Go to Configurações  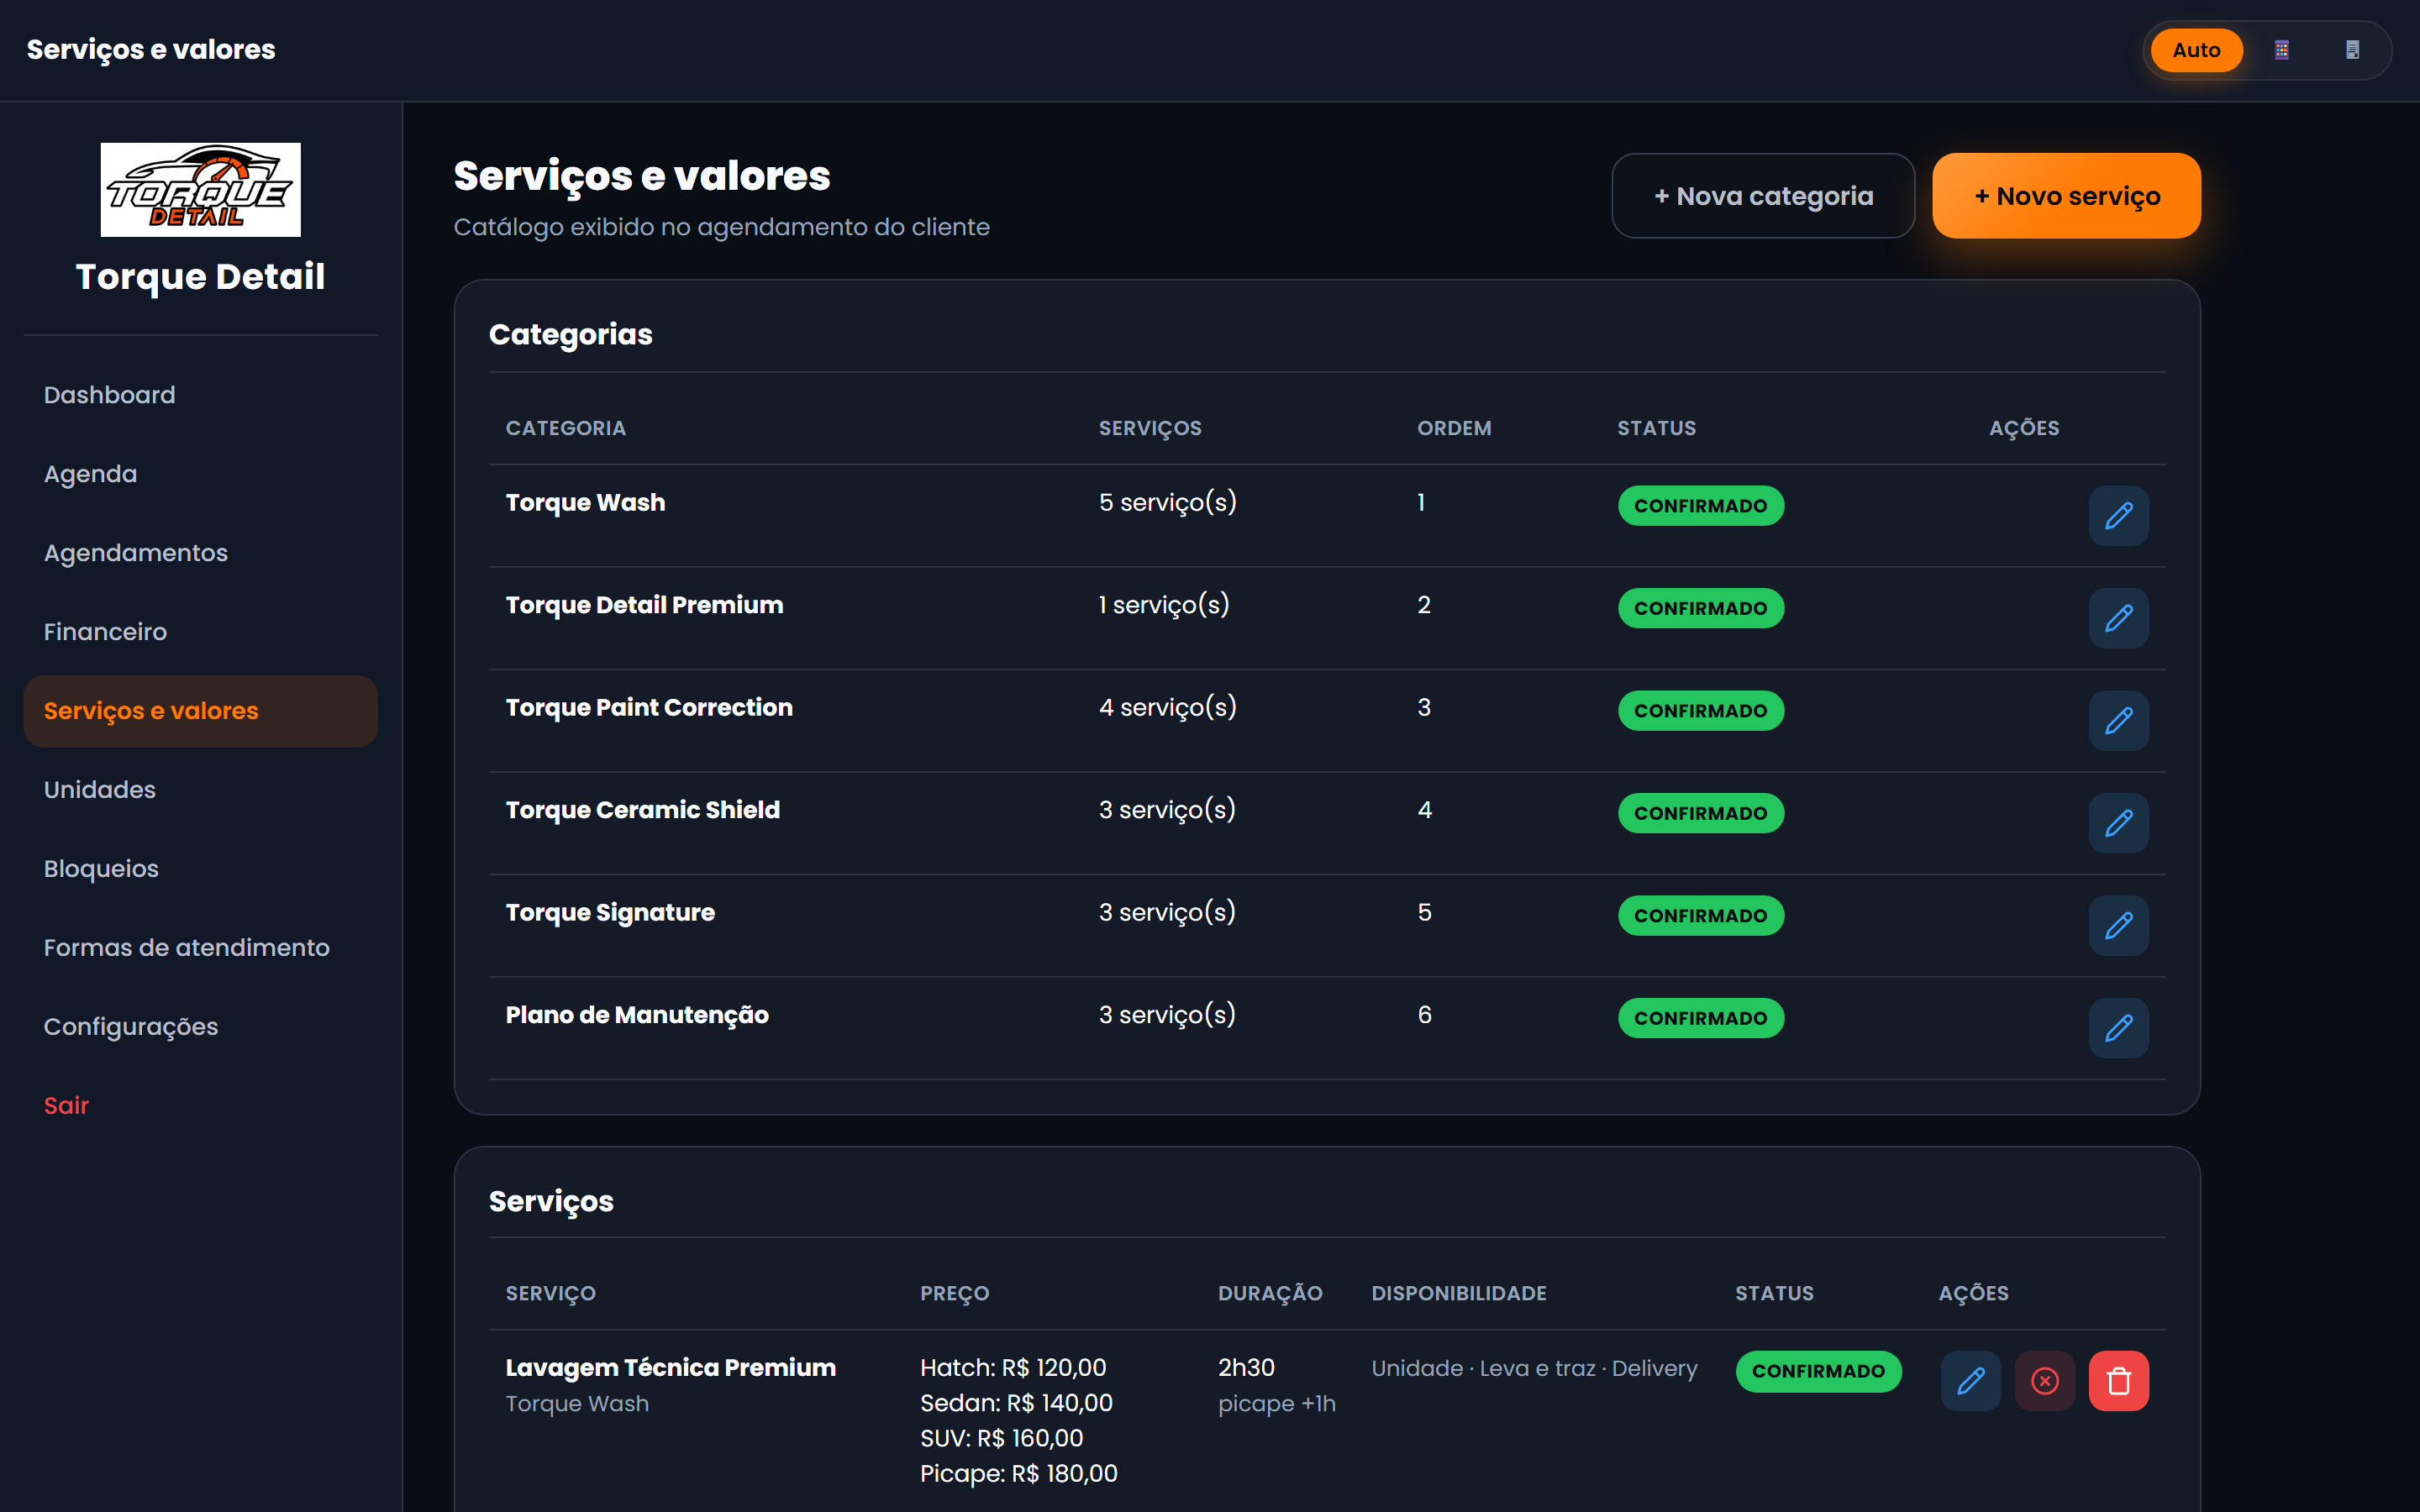200,1027
